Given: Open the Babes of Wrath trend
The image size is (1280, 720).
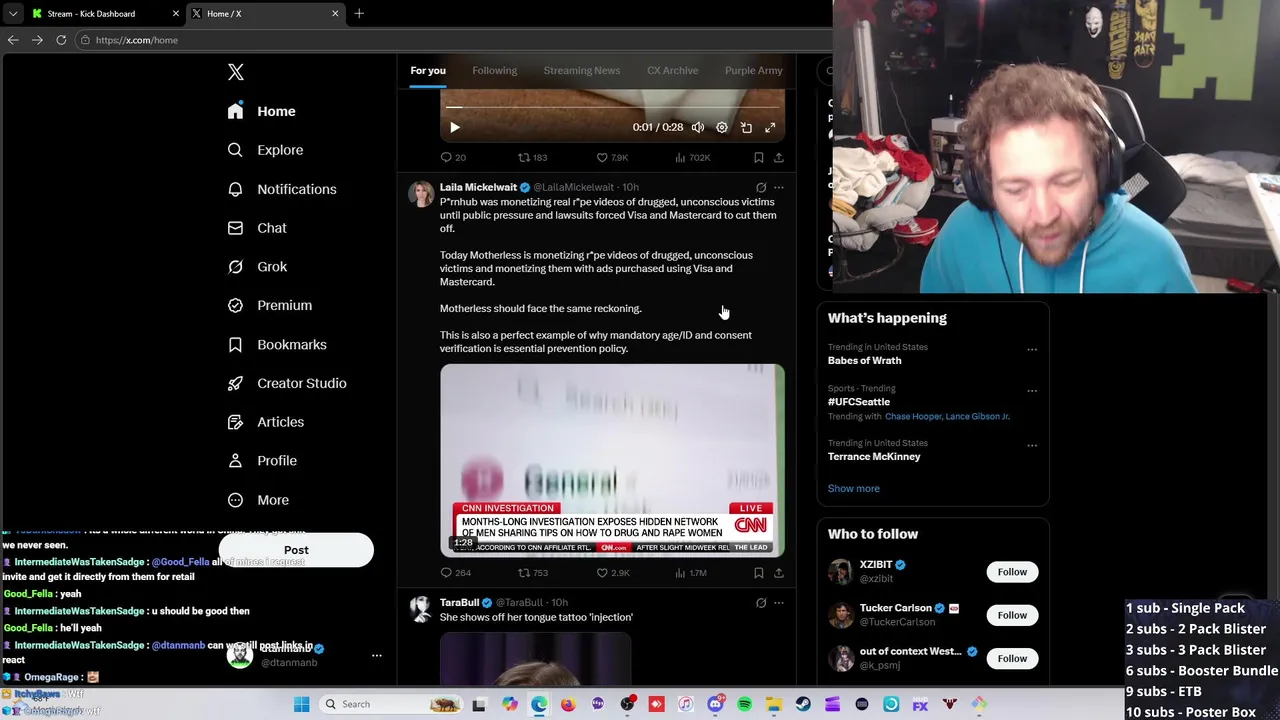Looking at the screenshot, I should pos(864,361).
